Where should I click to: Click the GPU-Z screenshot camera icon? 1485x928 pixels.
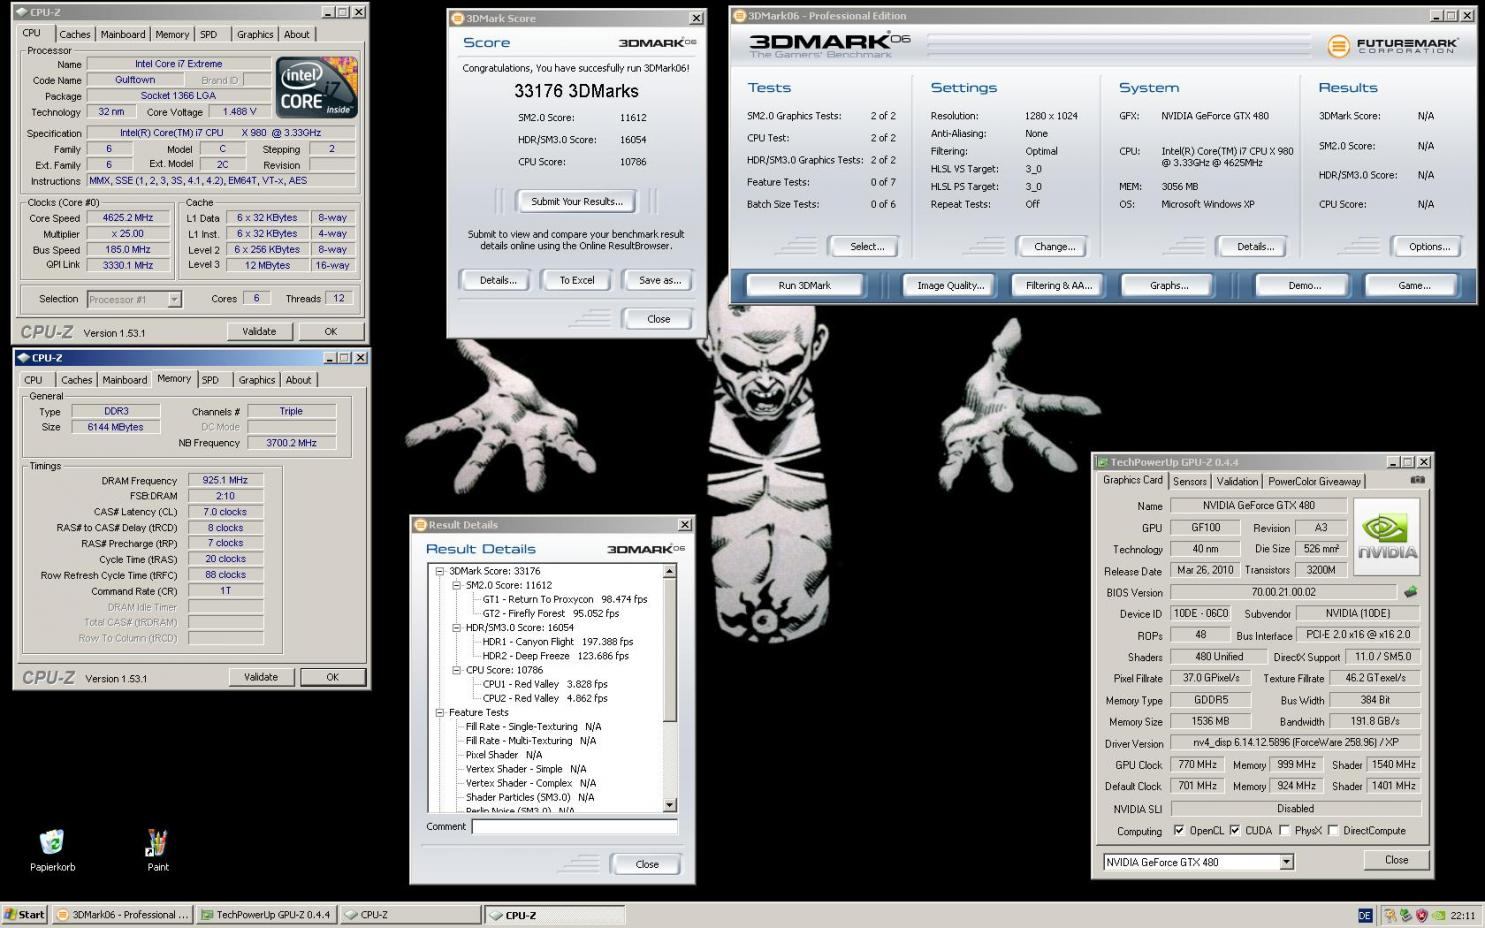coord(1416,480)
